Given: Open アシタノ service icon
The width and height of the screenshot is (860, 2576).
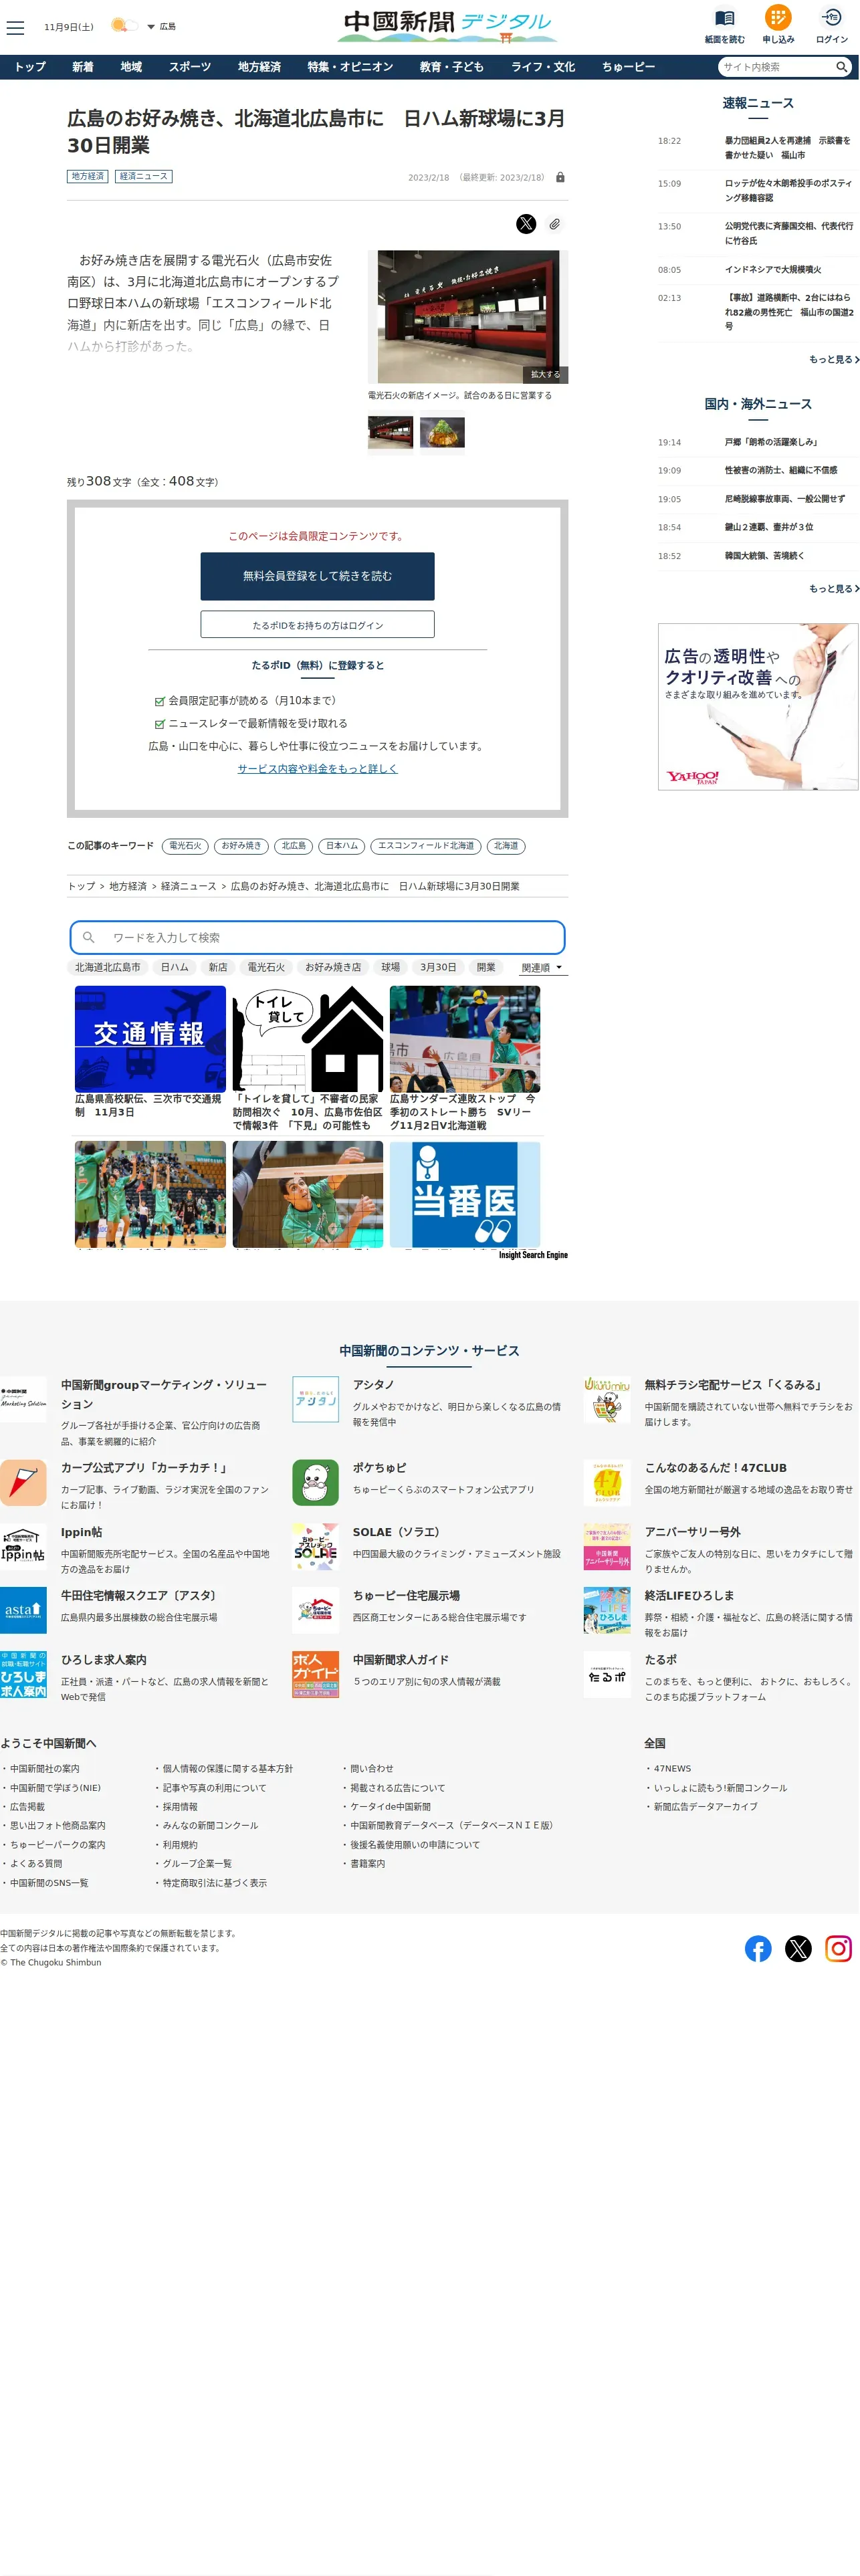Looking at the screenshot, I should tap(315, 1399).
